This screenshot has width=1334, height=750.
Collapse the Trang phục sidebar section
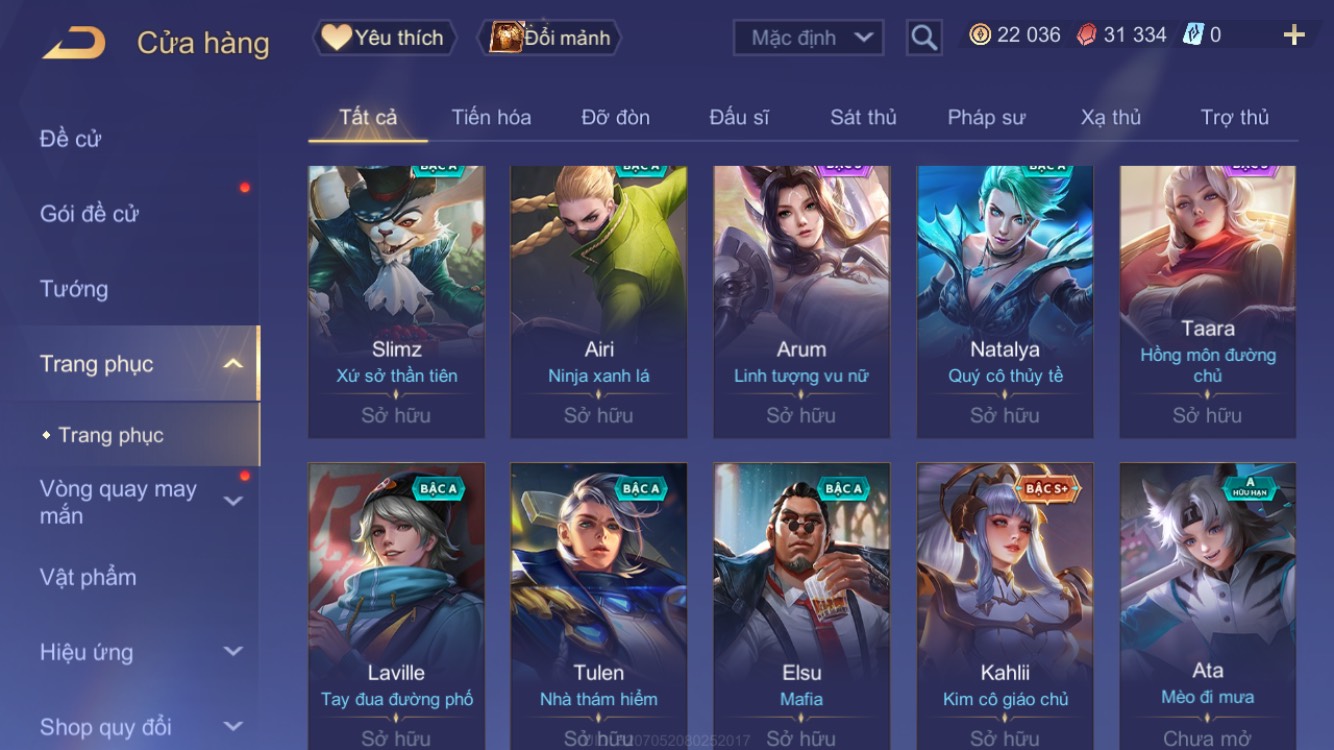pos(233,364)
